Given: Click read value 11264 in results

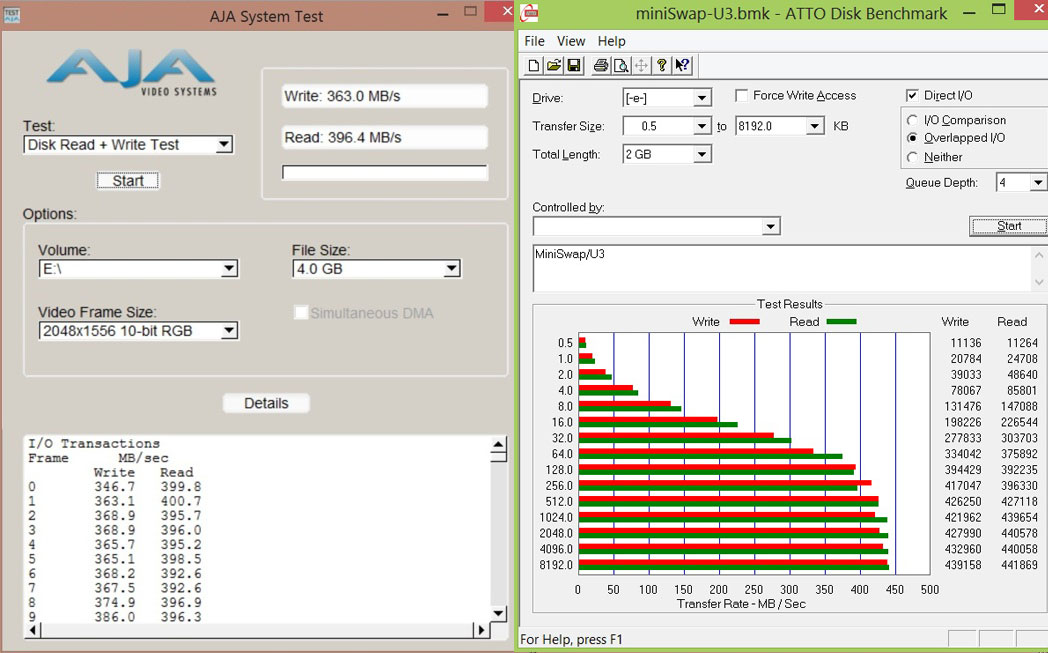Looking at the screenshot, I should pyautogui.click(x=1023, y=343).
